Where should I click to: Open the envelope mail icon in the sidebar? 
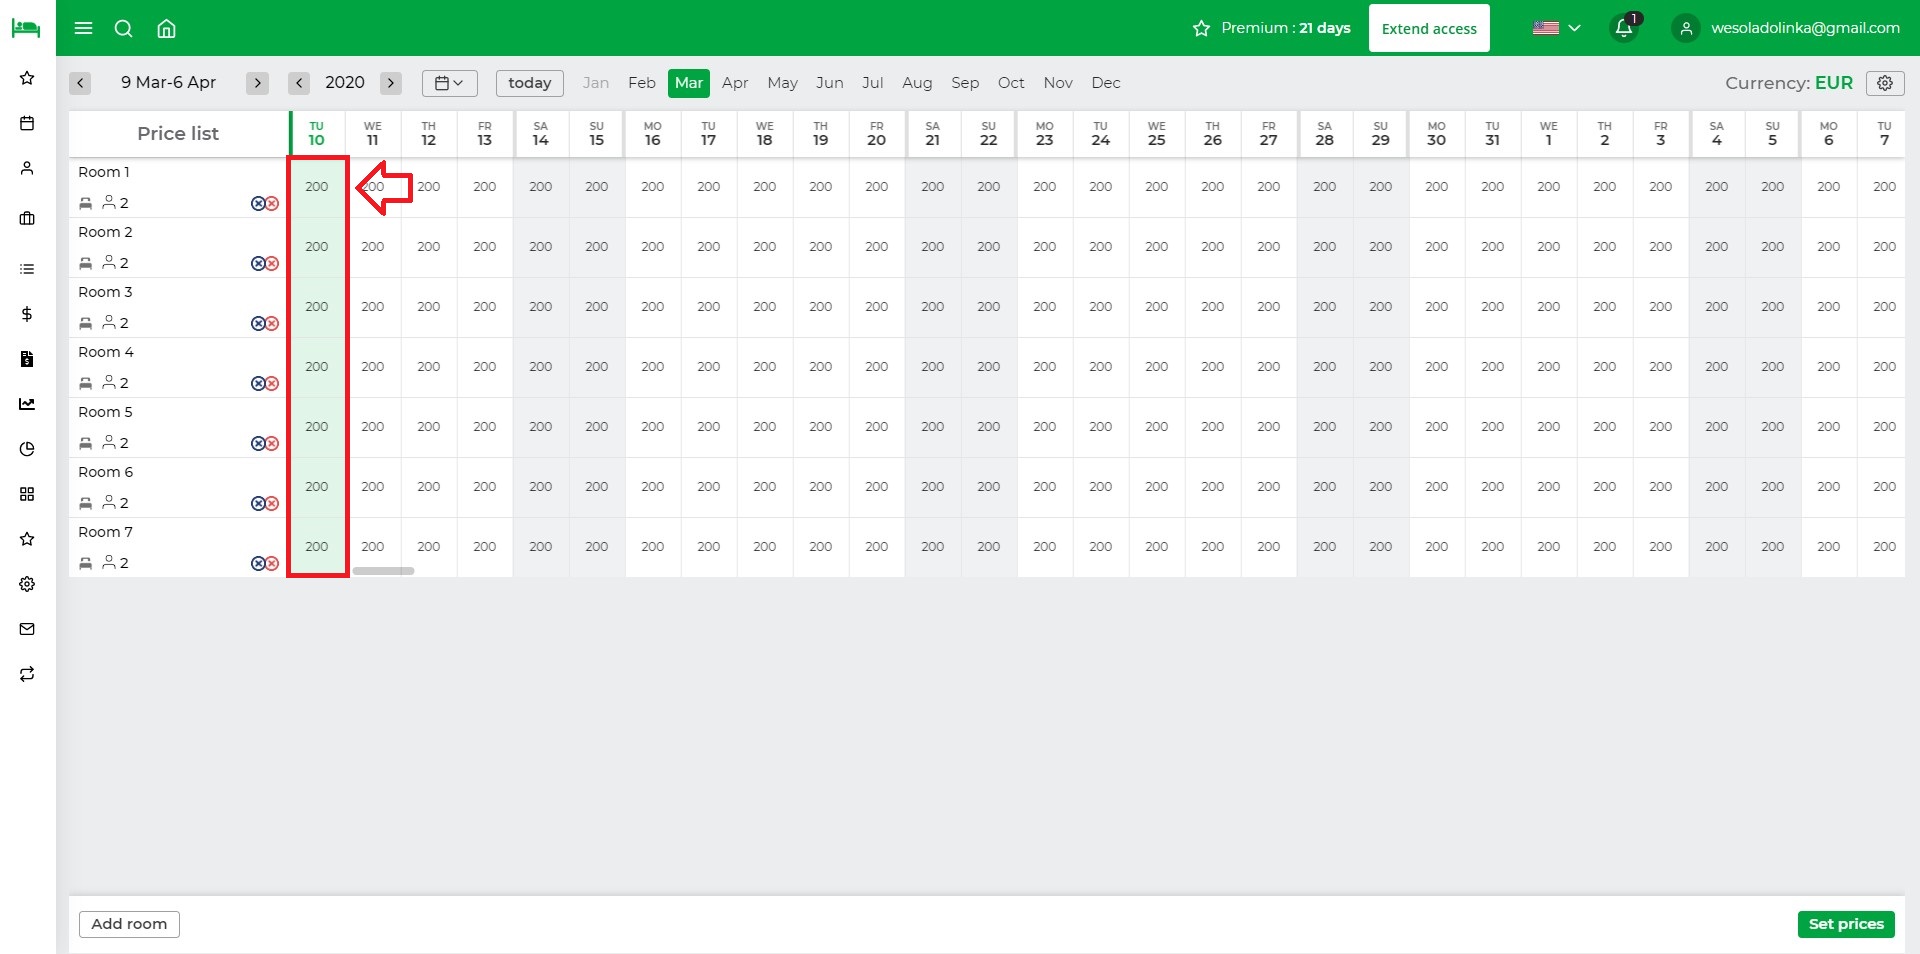point(27,629)
